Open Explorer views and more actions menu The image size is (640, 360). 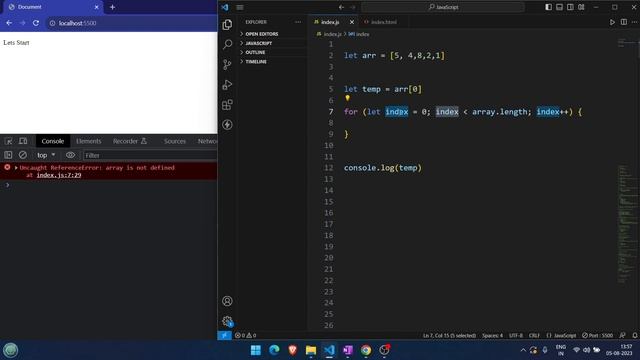[x=298, y=22]
